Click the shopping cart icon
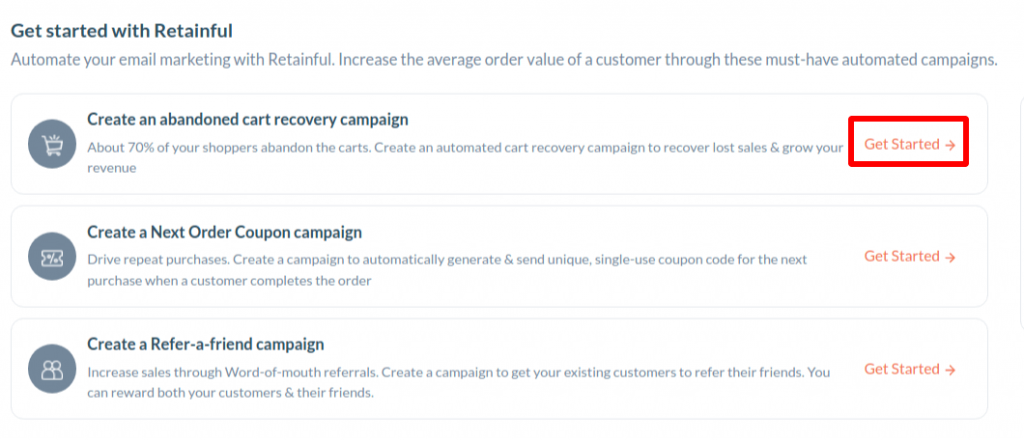Viewport: 1024px width, 441px height. 52,144
